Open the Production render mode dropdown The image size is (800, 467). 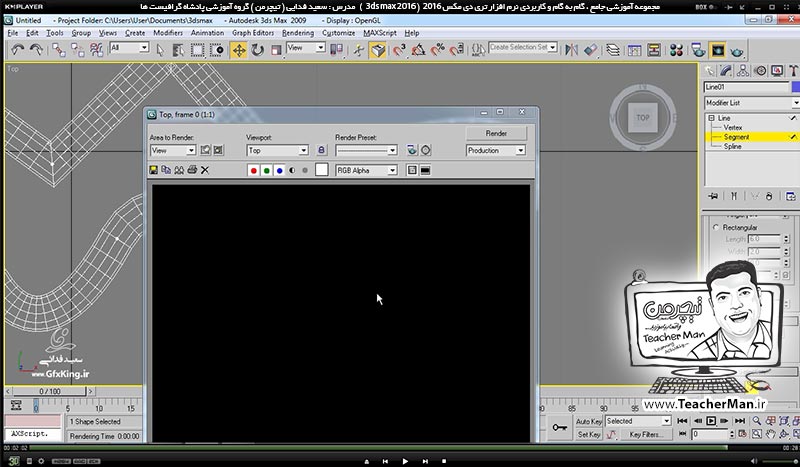[x=495, y=151]
